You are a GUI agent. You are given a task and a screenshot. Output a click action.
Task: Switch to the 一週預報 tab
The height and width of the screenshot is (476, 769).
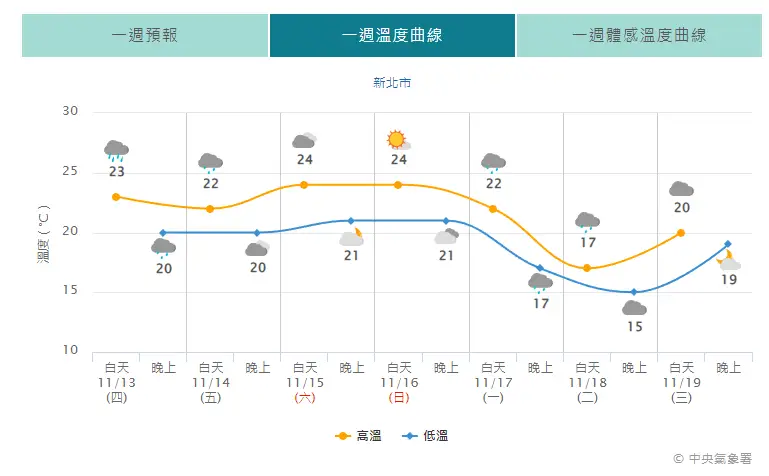pos(145,35)
